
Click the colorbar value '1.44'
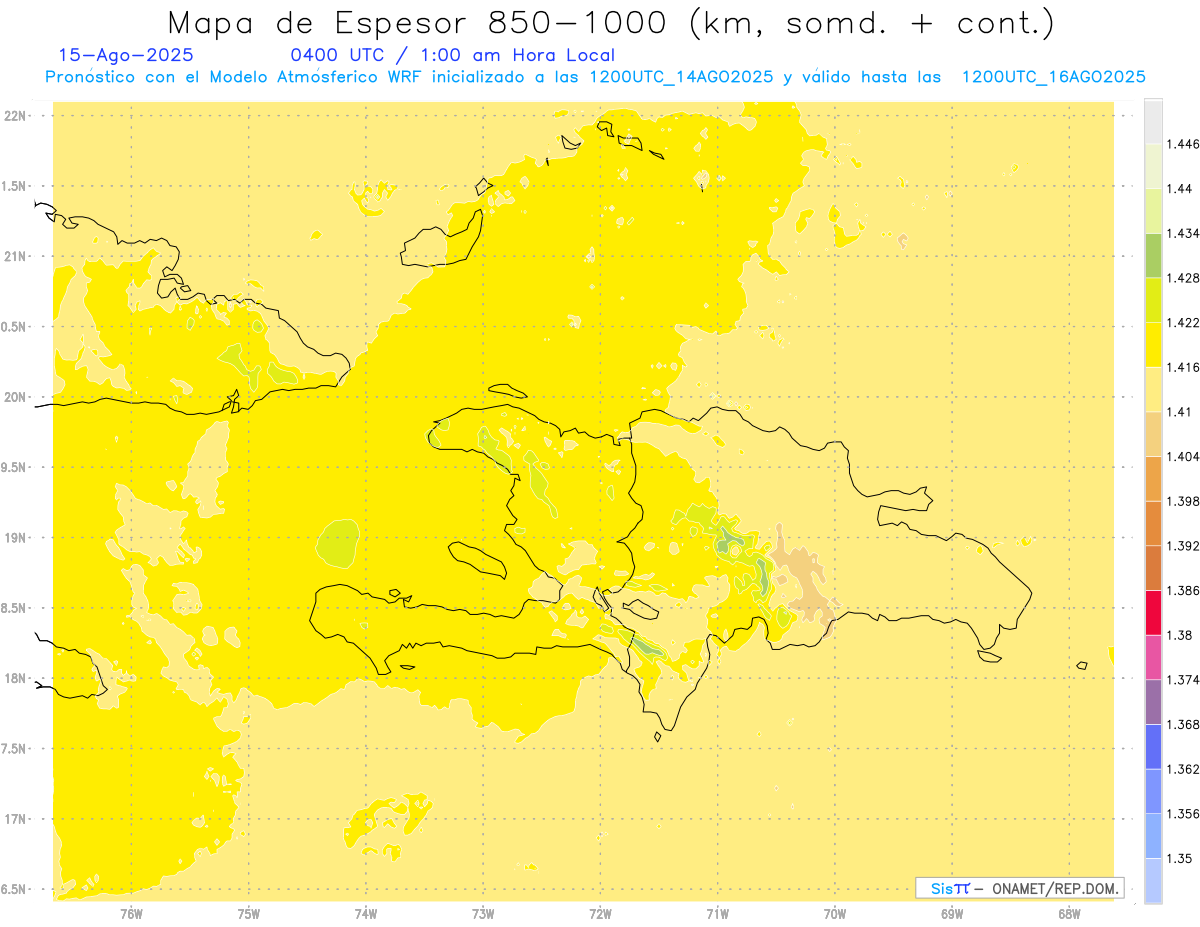click(x=1182, y=189)
